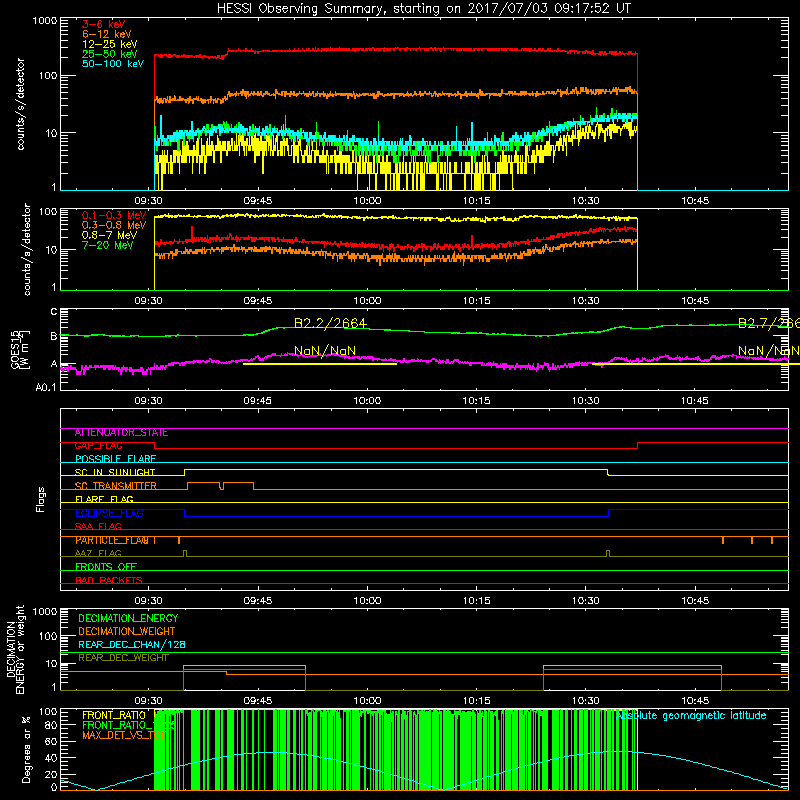Click the B2.2/2664 flare annotation
This screenshot has height=800, width=800.
tap(330, 323)
